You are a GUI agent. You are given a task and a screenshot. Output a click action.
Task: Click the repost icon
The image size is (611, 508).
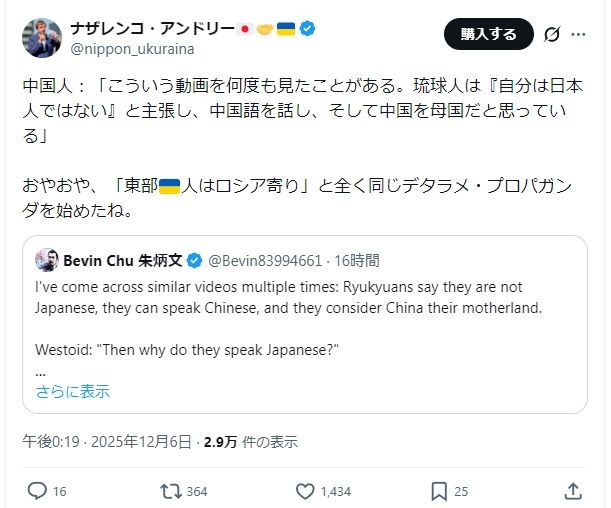(171, 491)
